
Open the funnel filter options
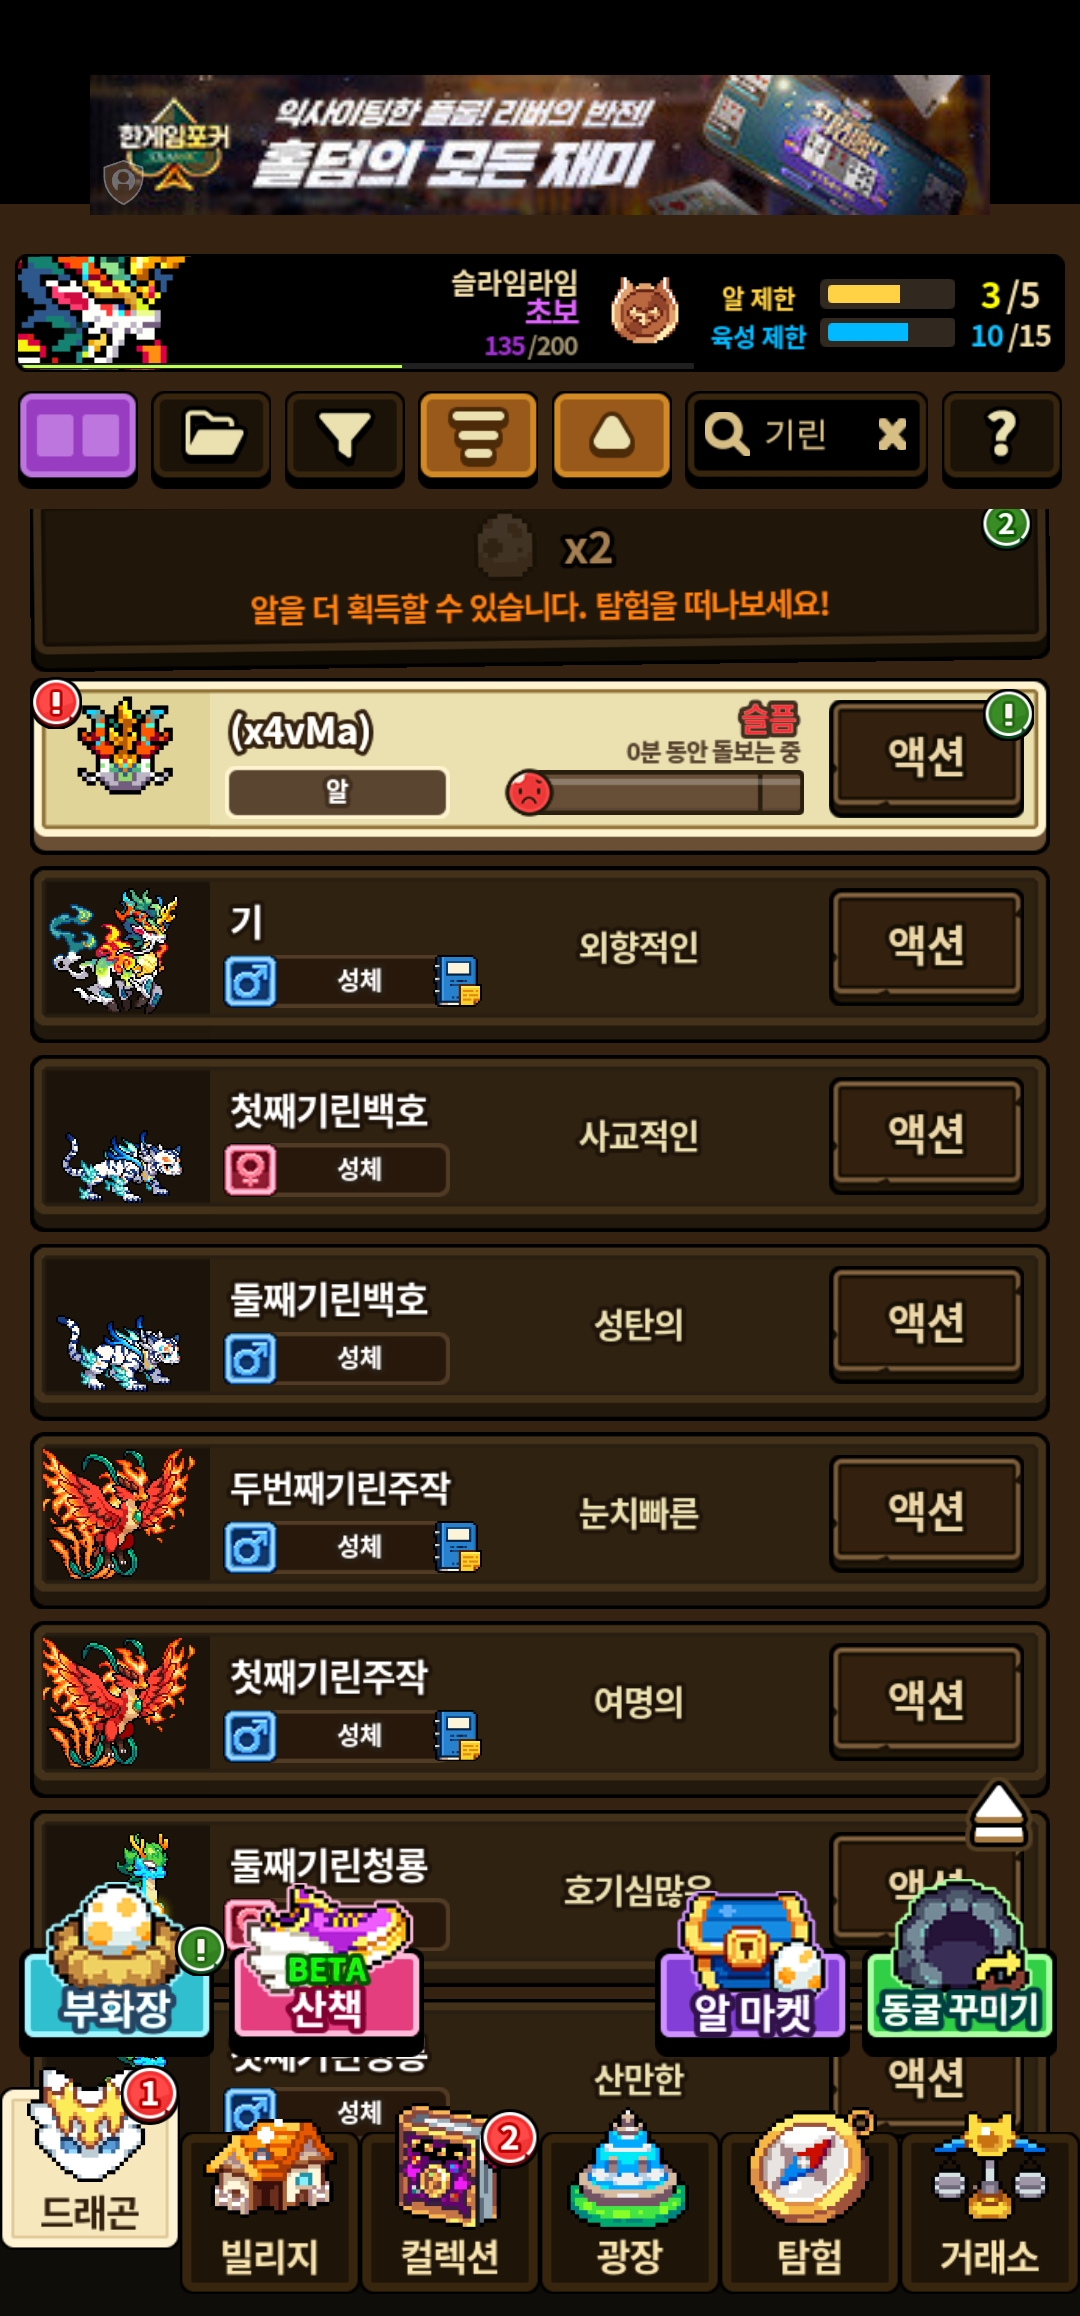(x=345, y=436)
